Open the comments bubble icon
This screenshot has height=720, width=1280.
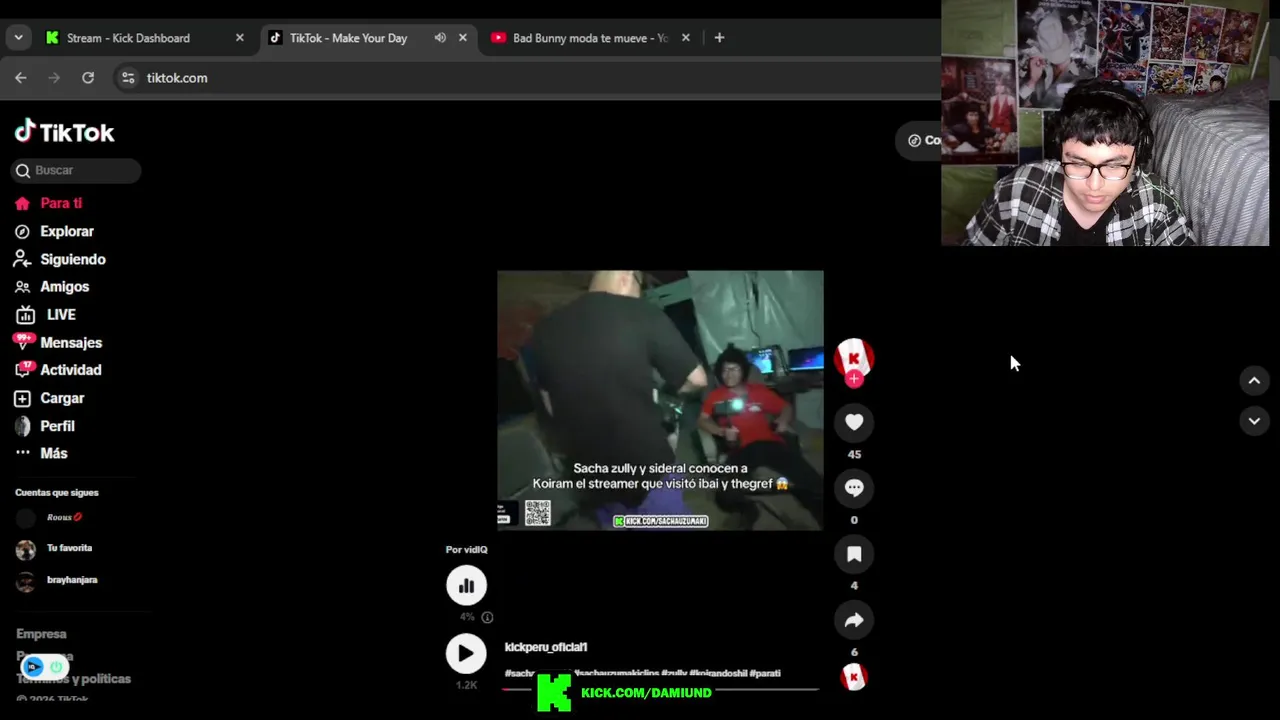click(854, 488)
